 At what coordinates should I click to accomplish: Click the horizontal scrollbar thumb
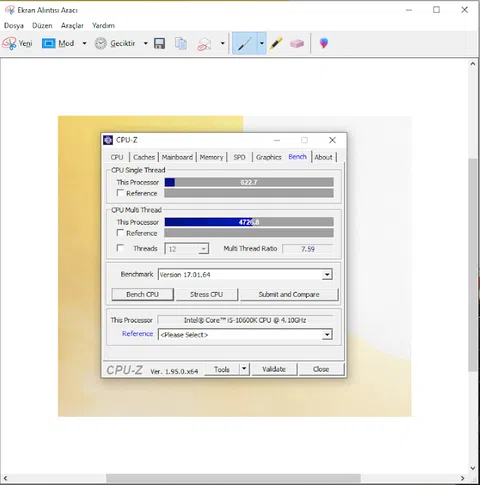(233, 478)
